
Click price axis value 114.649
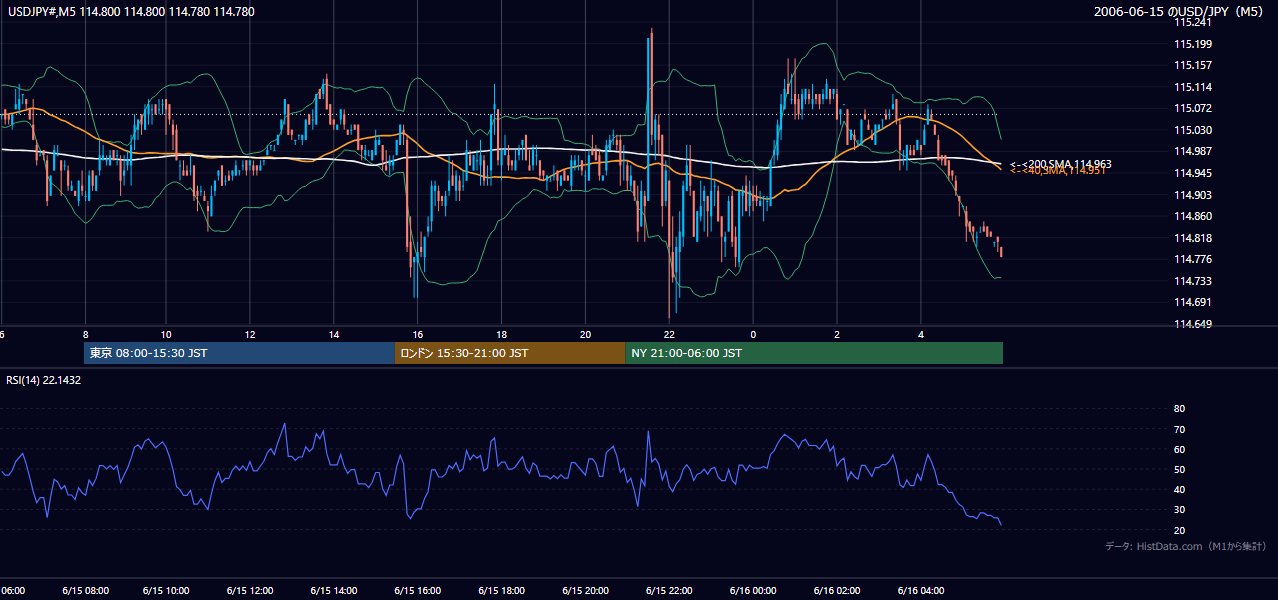(1192, 324)
